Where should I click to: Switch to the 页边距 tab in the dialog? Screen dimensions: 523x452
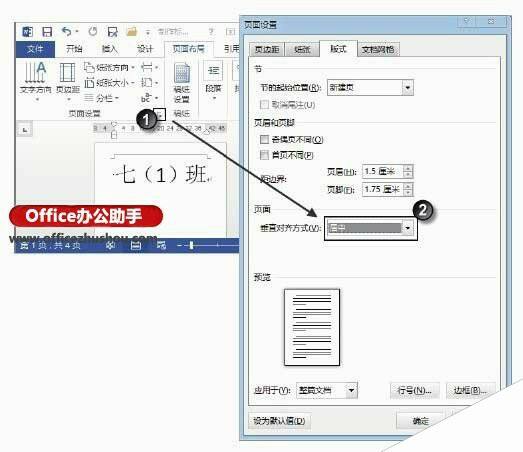pyautogui.click(x=267, y=50)
